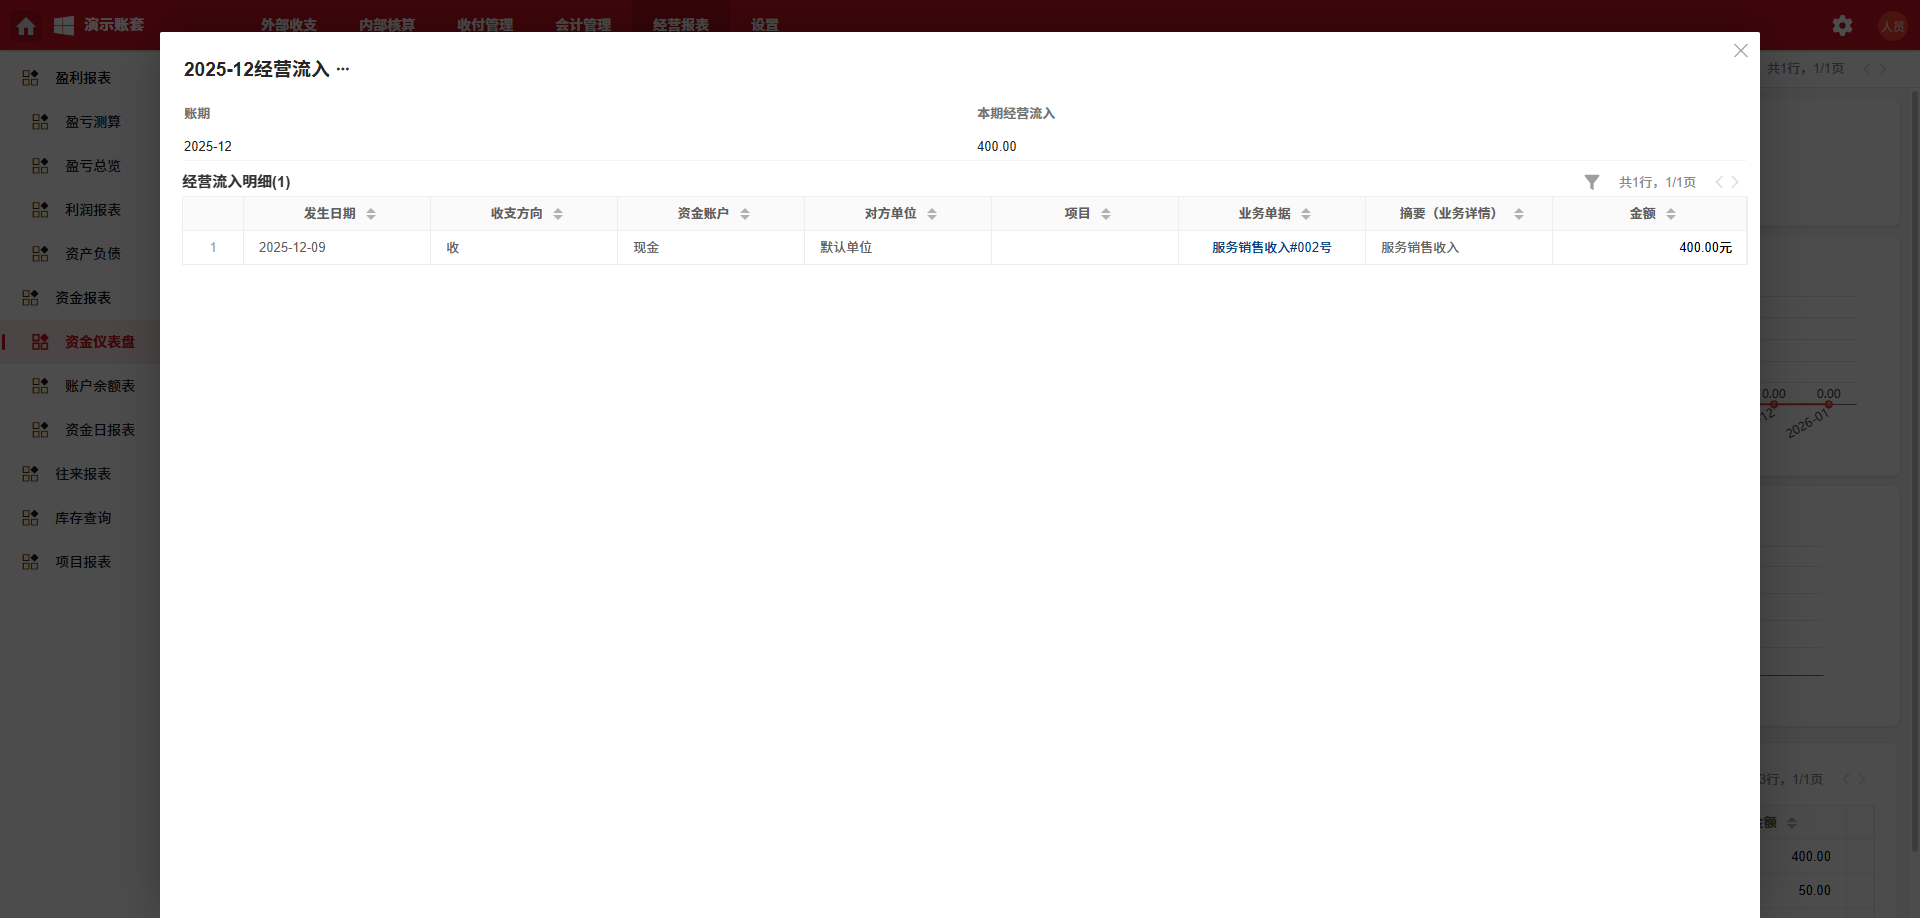The height and width of the screenshot is (918, 1920).
Task: Click the 演示账套 workspace icon
Action: click(64, 26)
